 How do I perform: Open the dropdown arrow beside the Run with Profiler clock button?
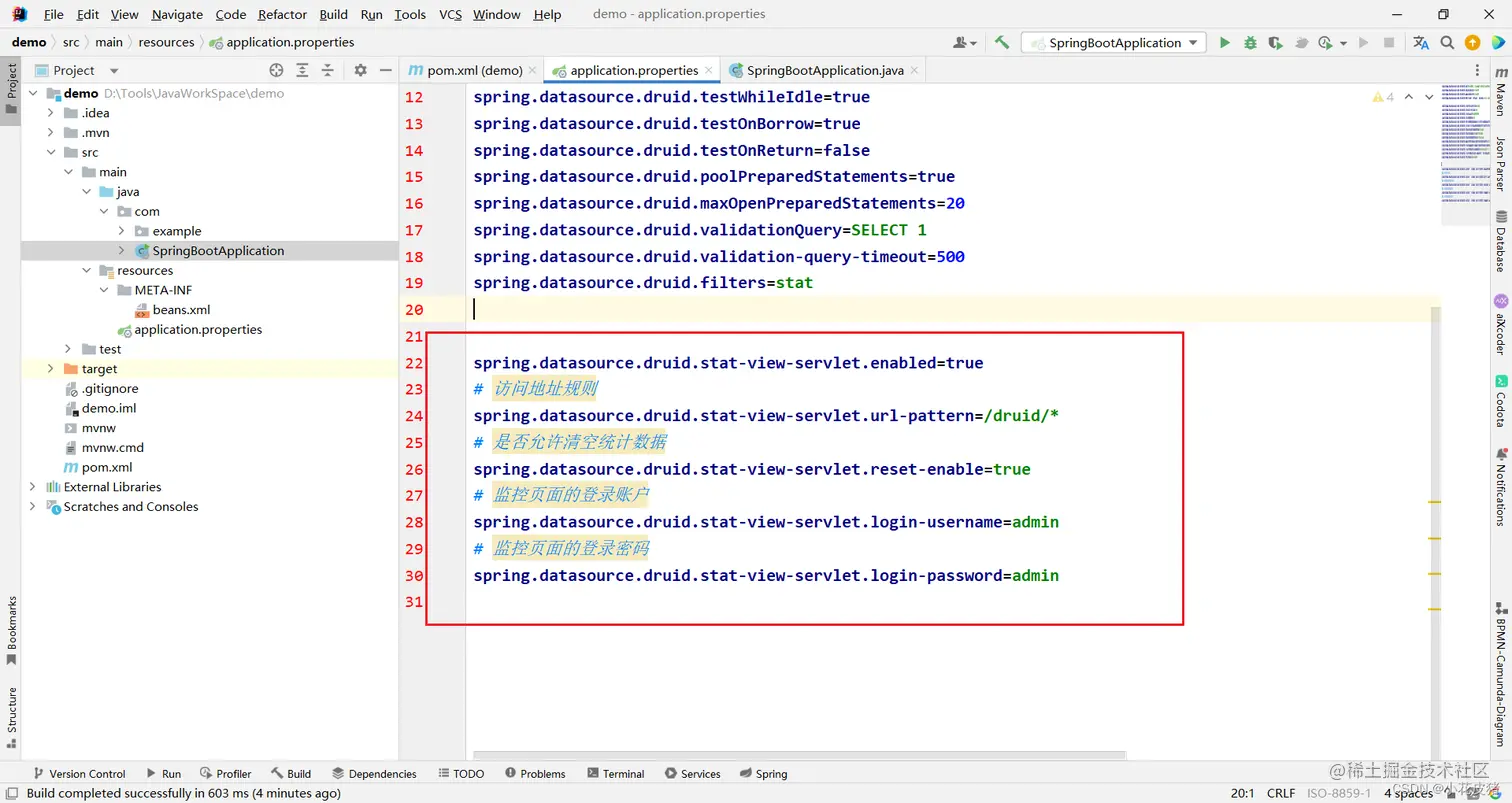coord(1343,43)
